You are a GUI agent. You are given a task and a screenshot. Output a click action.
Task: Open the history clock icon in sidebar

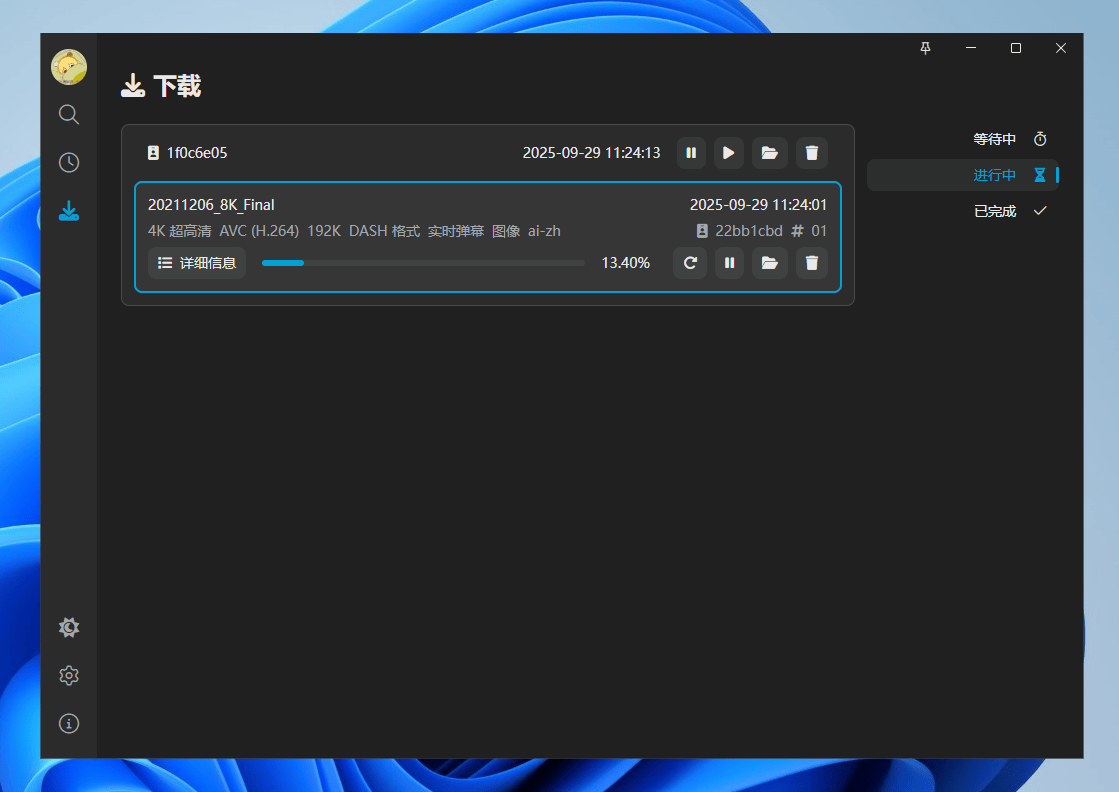[69, 163]
